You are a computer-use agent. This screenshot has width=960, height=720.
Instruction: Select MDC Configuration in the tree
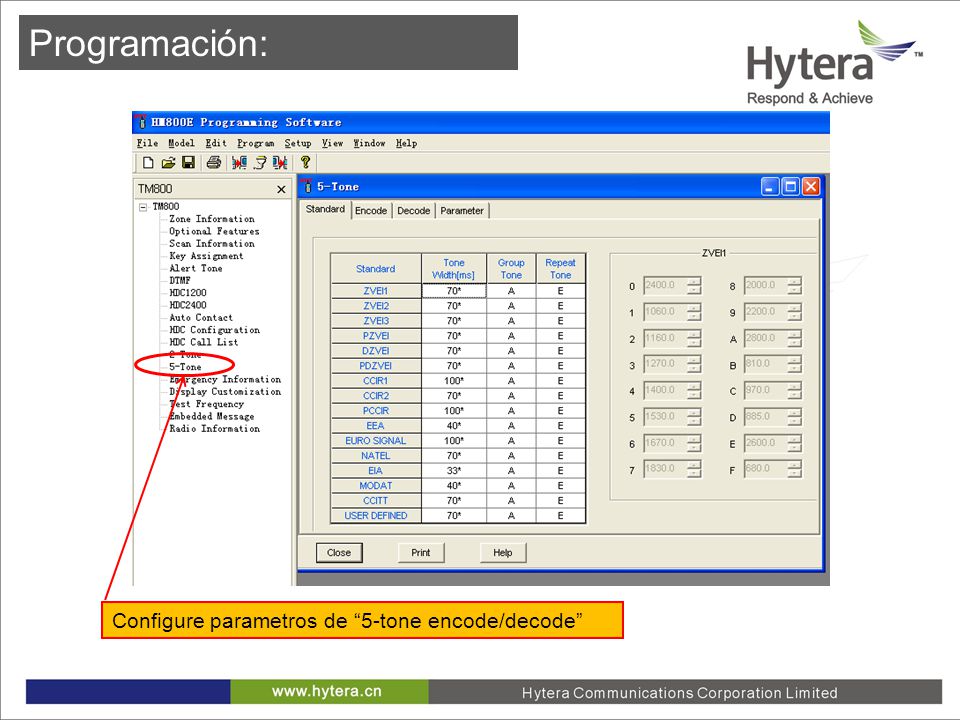click(214, 330)
